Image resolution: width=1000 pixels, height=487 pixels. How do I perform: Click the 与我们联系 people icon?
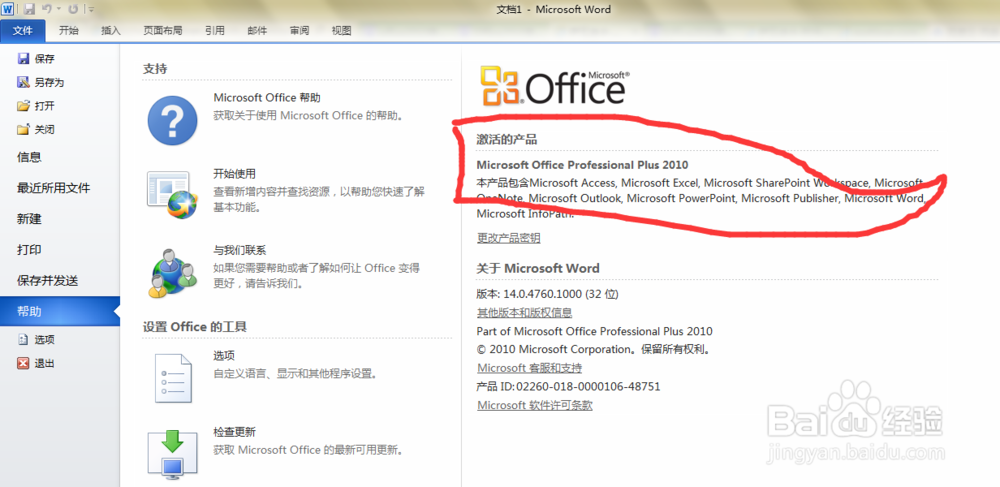pyautogui.click(x=173, y=272)
